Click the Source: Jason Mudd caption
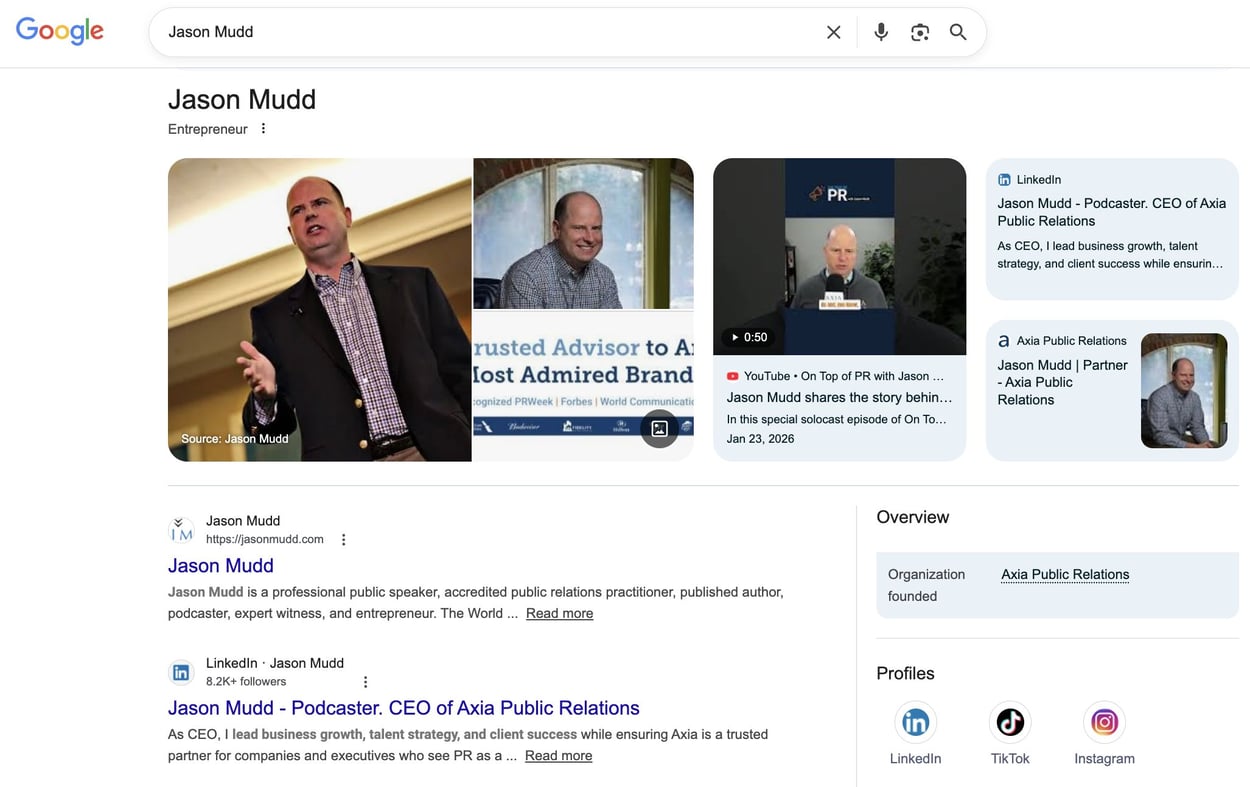 click(235, 439)
